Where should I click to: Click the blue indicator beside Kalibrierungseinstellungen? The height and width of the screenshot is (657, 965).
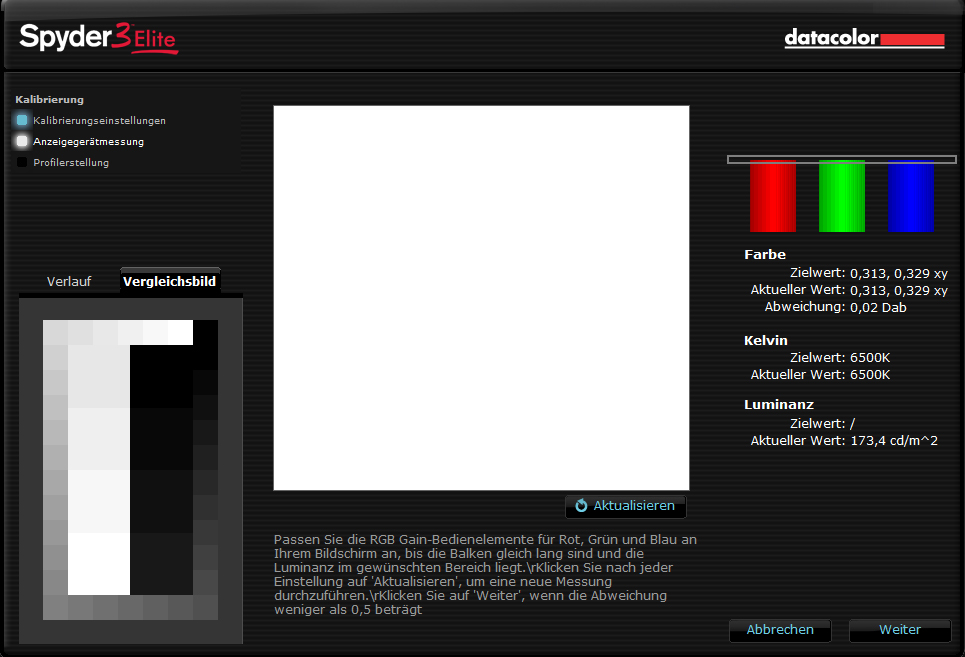pyautogui.click(x=22, y=120)
